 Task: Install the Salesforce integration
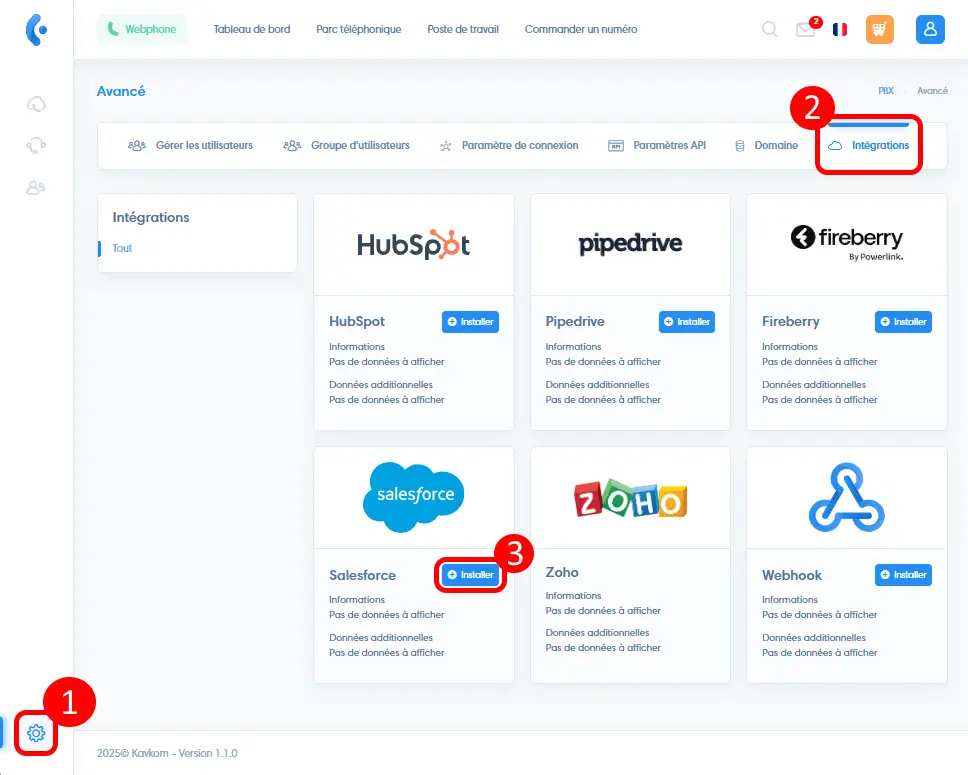[470, 575]
